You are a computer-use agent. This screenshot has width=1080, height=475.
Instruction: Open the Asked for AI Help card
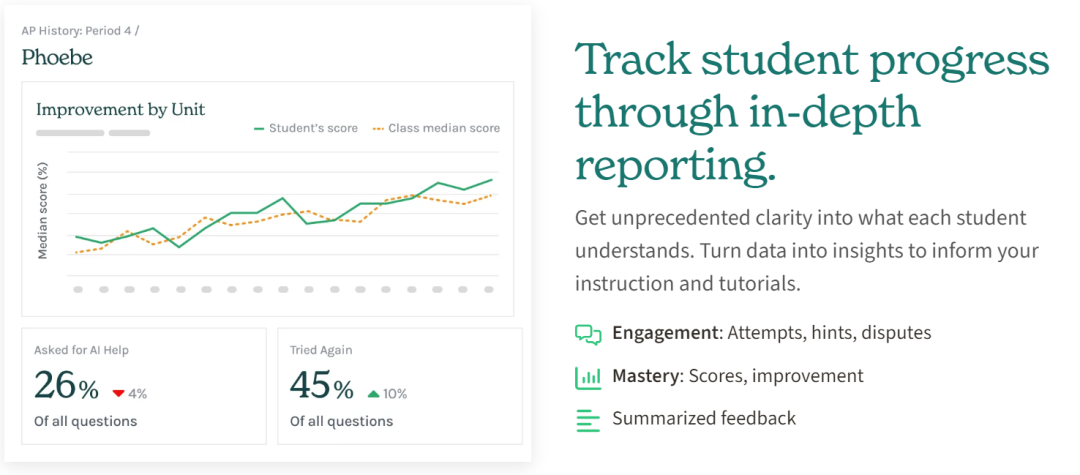tap(144, 386)
